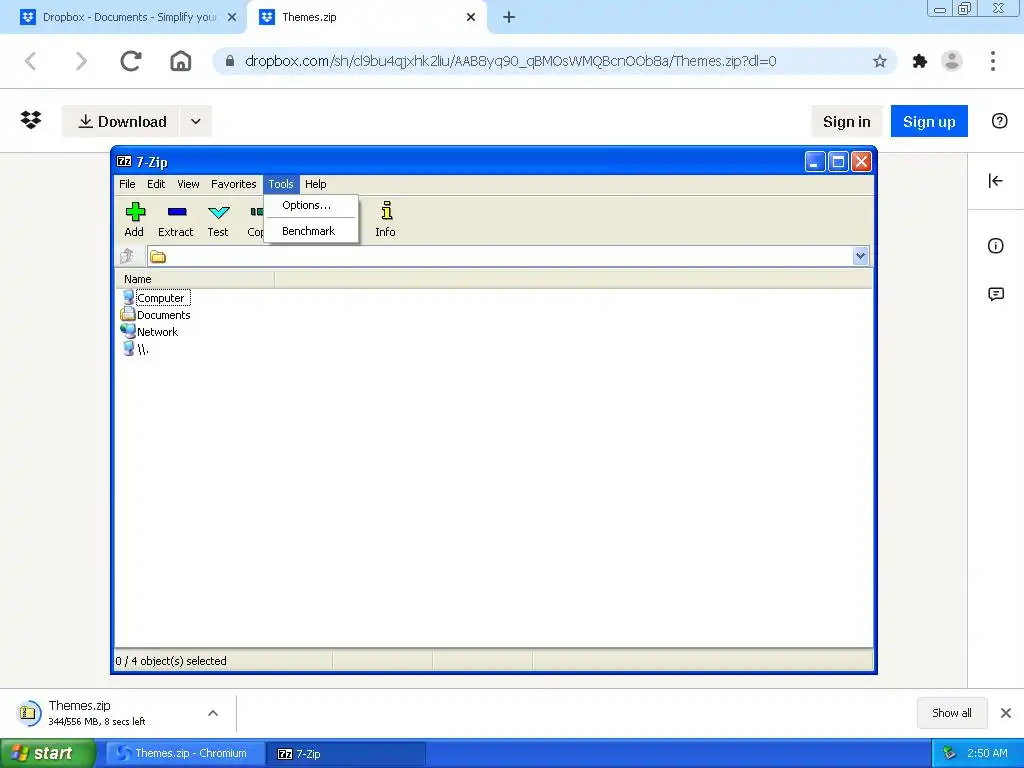
Task: Select Documents in the 7-Zip list
Action: click(155, 315)
